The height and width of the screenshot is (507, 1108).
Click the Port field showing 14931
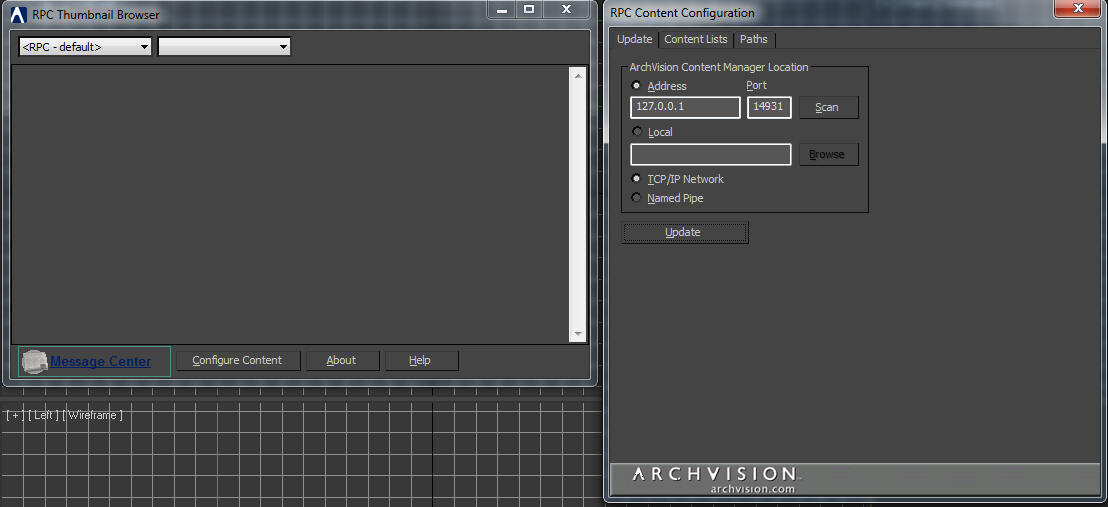769,107
